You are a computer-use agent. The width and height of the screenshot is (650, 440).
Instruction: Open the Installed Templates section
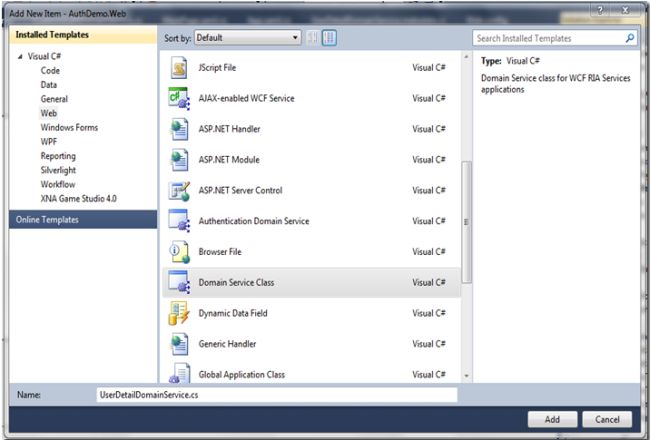point(83,35)
